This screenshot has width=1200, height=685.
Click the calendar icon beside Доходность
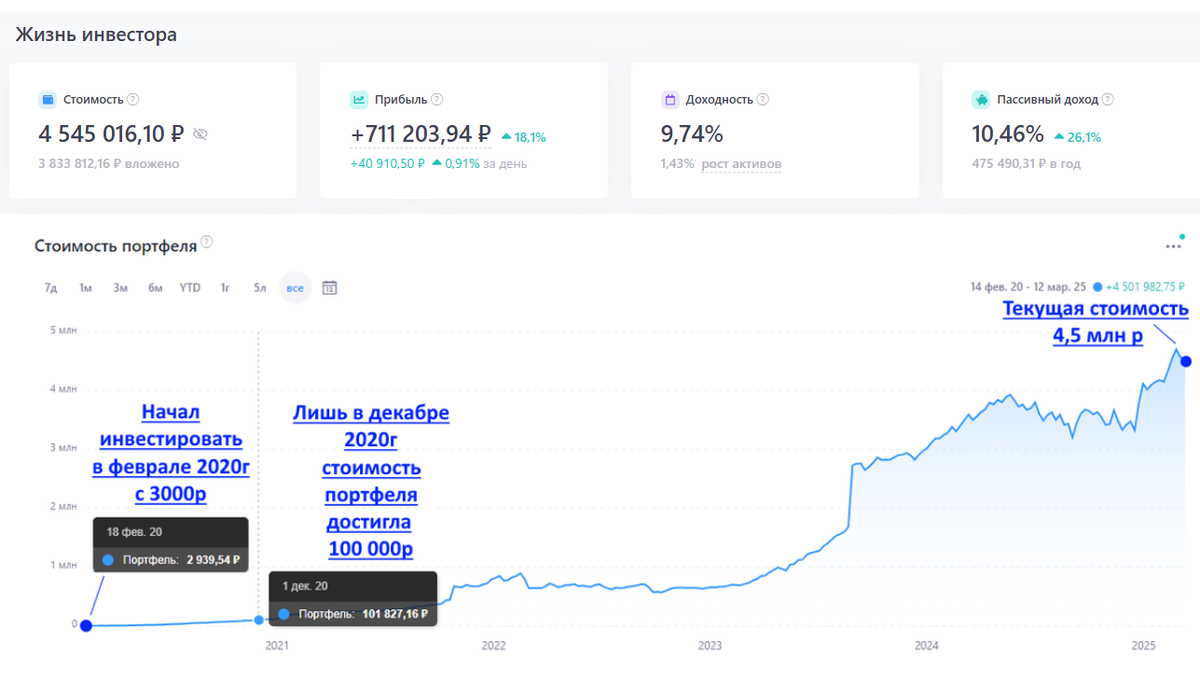[670, 100]
